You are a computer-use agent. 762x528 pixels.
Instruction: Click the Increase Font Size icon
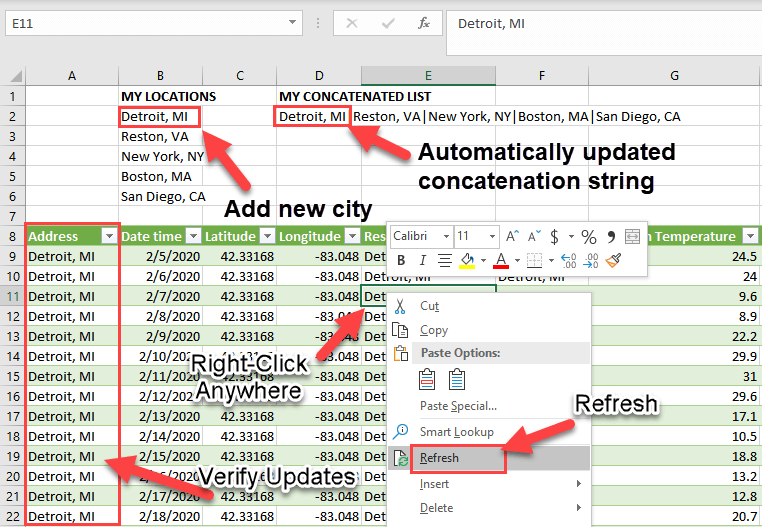click(x=512, y=237)
